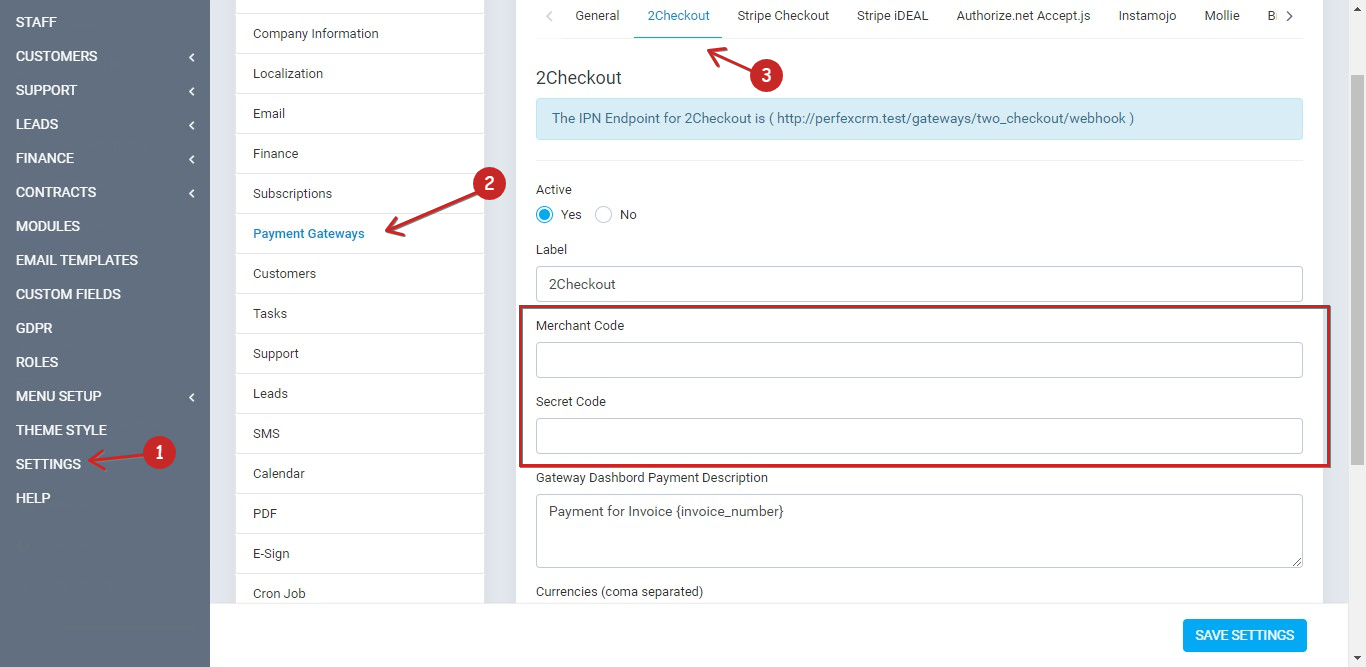This screenshot has width=1366, height=667.
Task: Switch to the Stripe iDEAL tab
Action: (892, 16)
